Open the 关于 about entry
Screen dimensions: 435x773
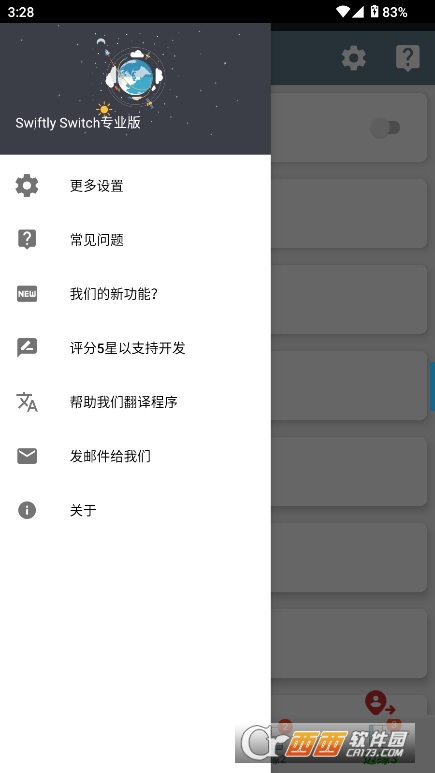coord(135,510)
